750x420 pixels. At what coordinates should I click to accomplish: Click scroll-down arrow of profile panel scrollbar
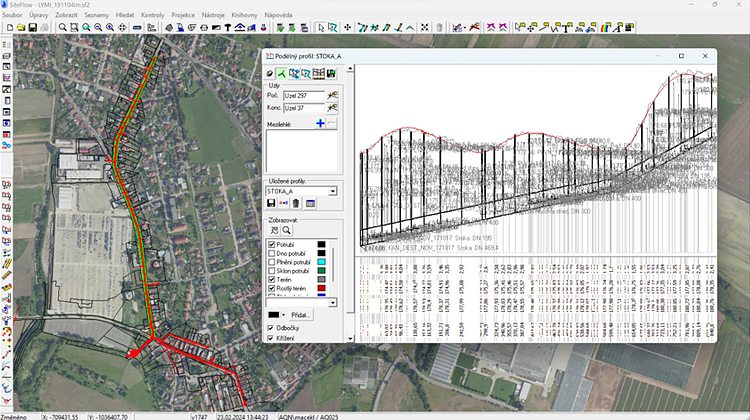350,338
